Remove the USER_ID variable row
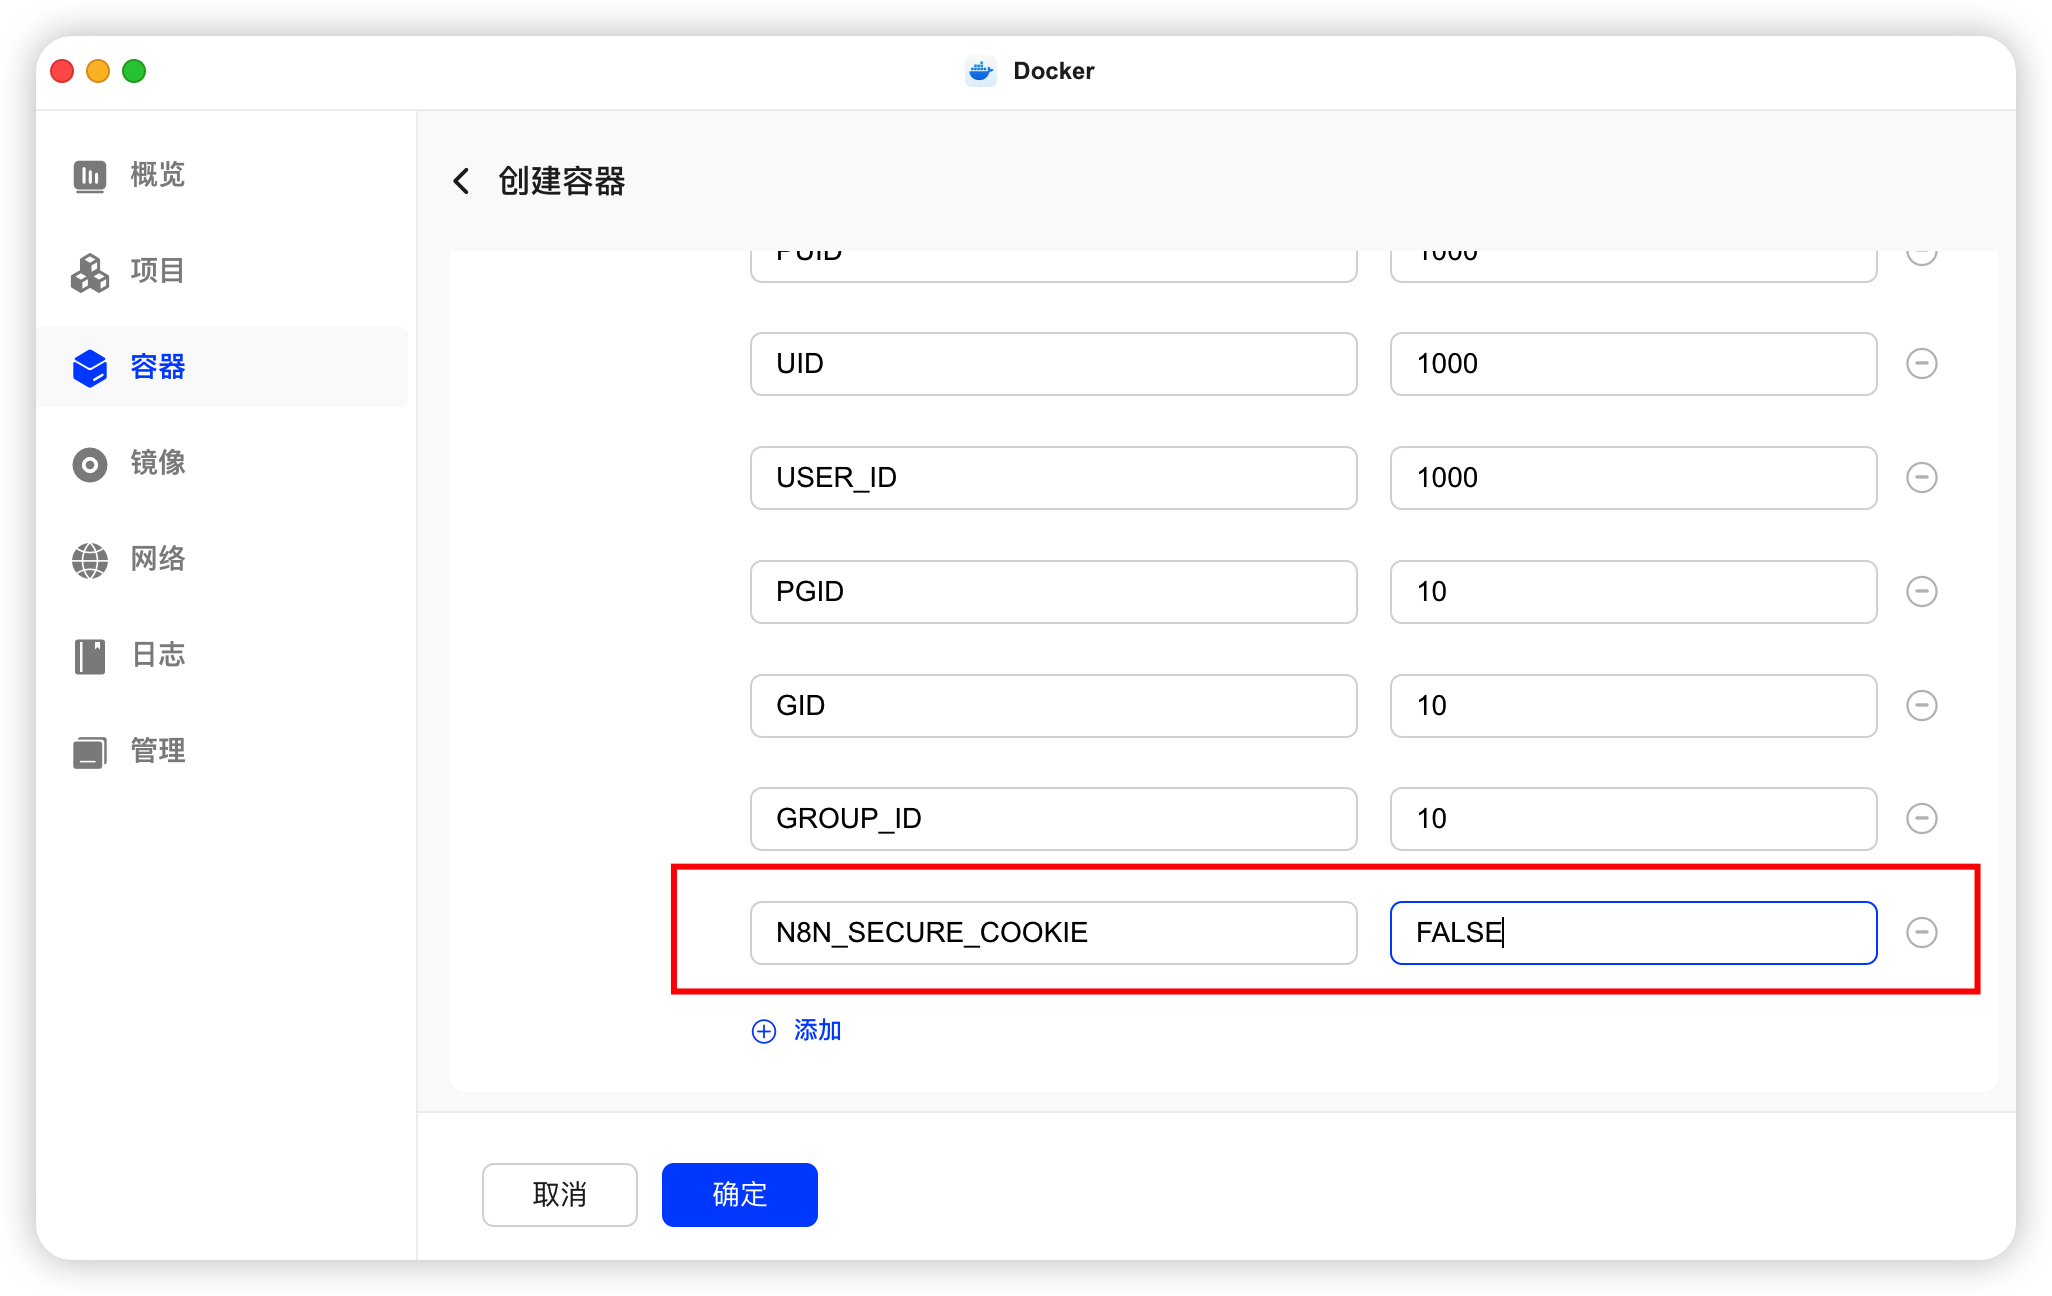This screenshot has width=2052, height=1296. (x=1921, y=478)
